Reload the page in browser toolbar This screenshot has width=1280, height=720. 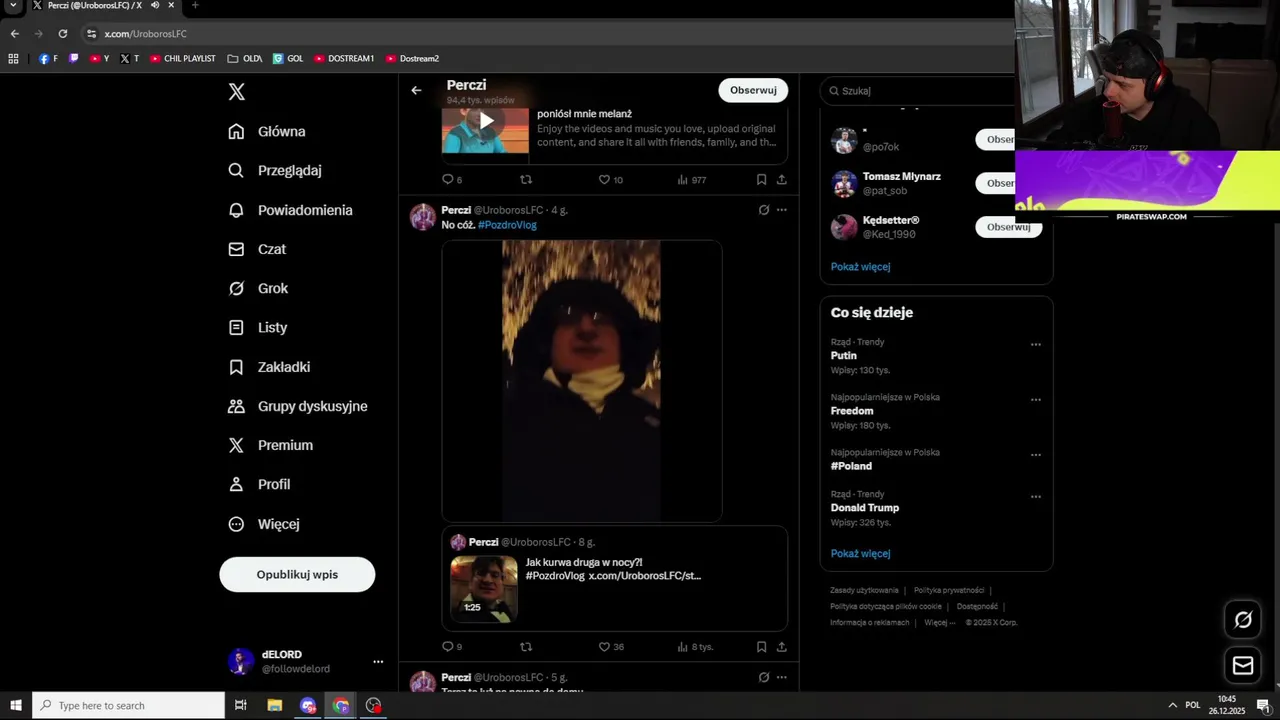click(x=62, y=33)
